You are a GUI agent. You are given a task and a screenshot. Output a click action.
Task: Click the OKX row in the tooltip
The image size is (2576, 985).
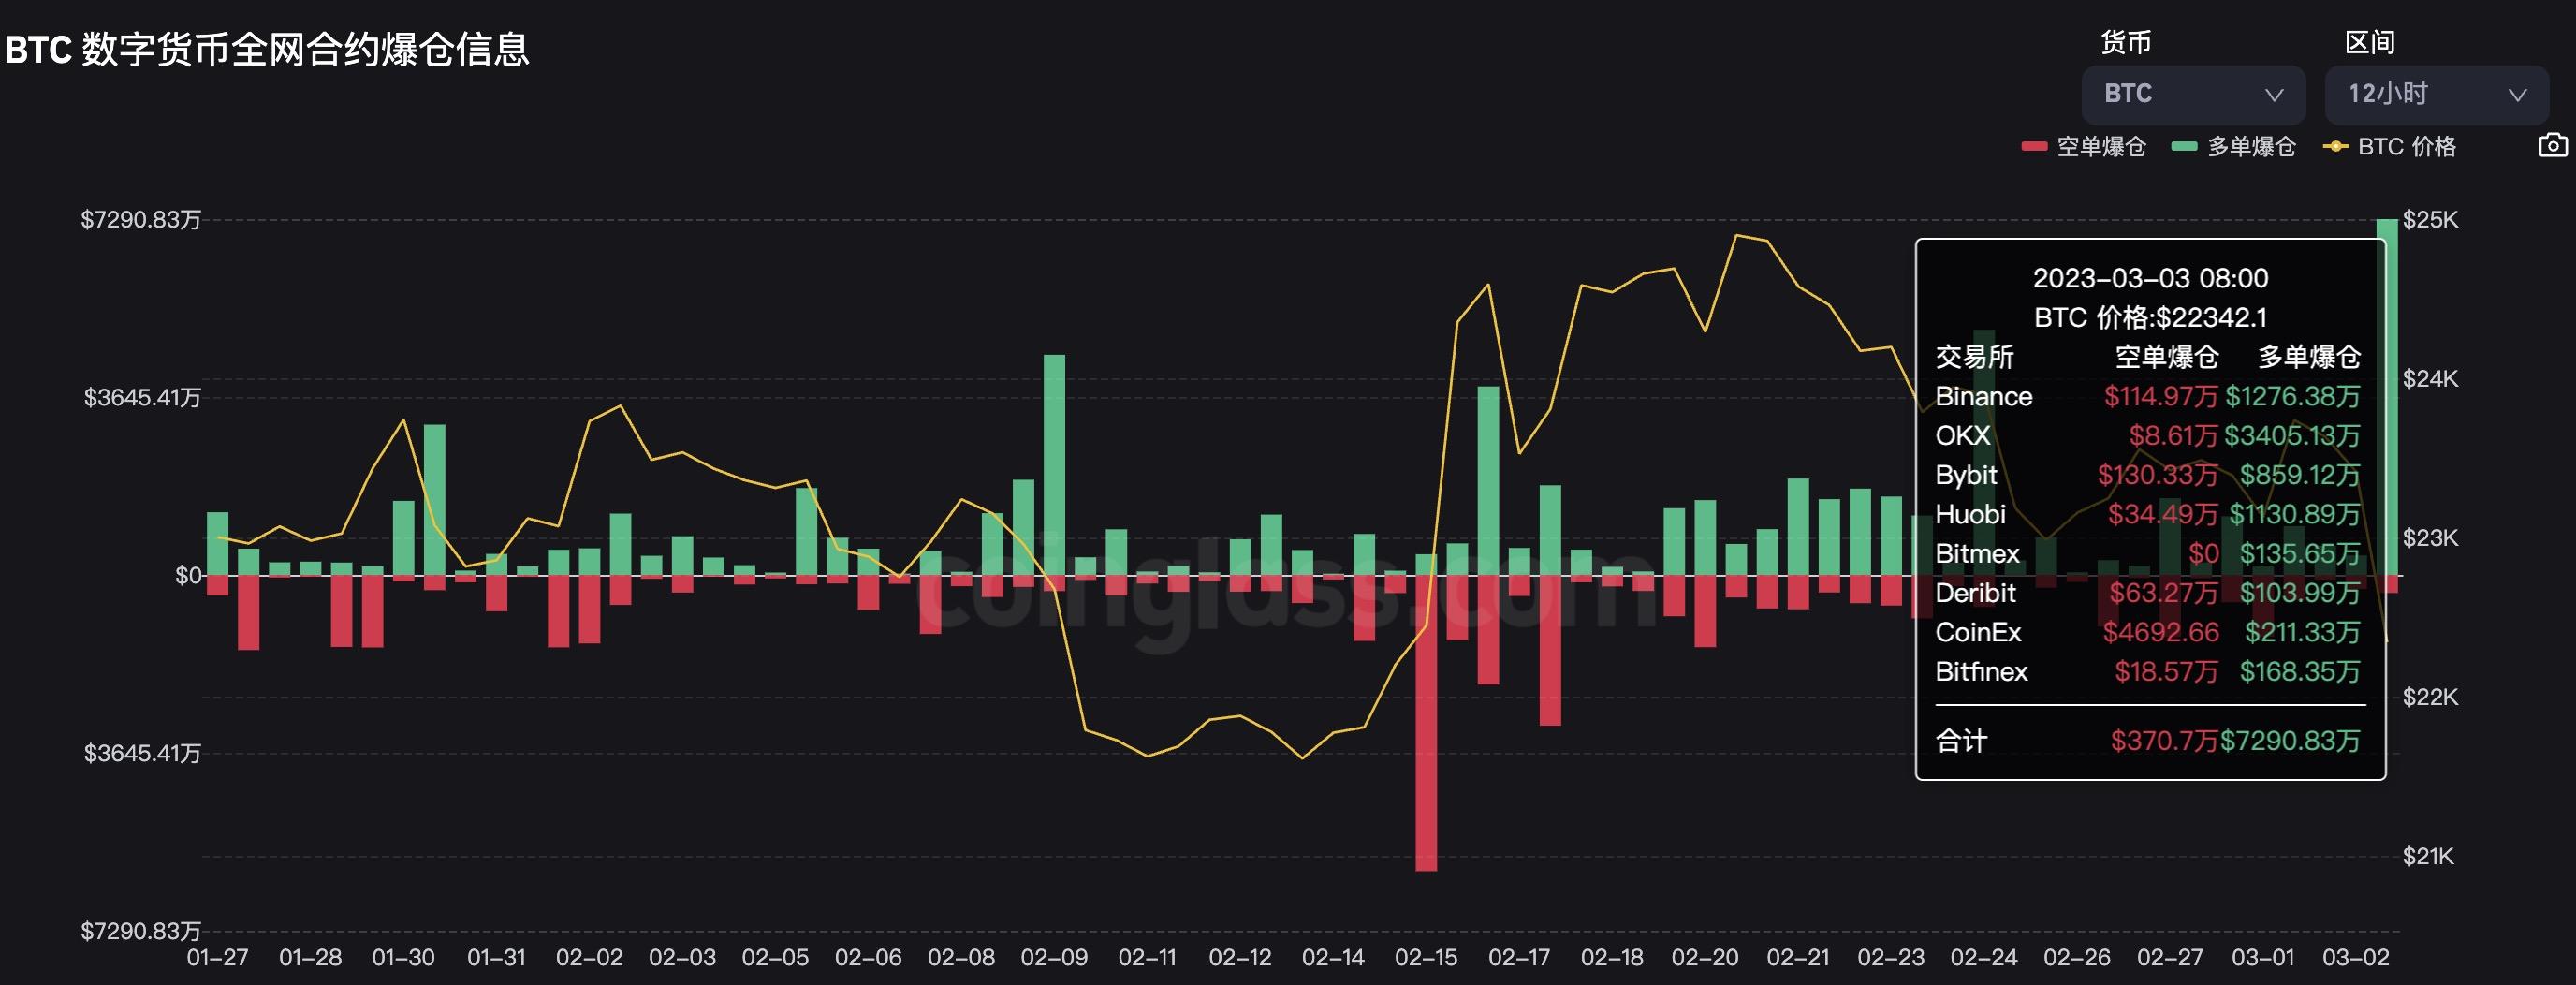2148,436
